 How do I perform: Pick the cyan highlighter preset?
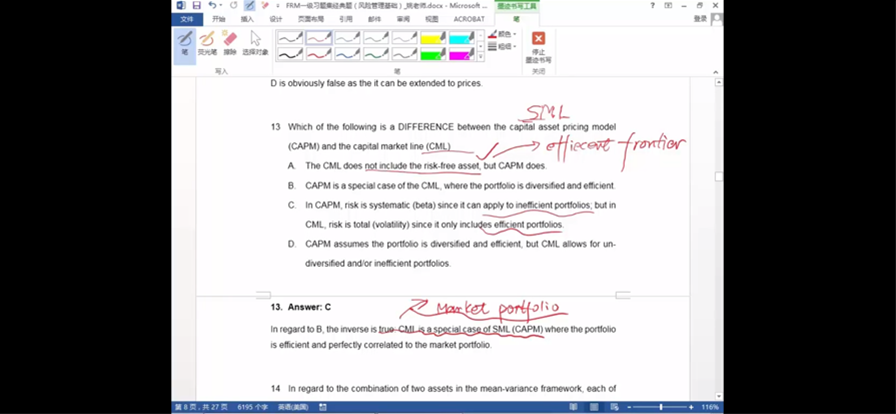tap(462, 38)
